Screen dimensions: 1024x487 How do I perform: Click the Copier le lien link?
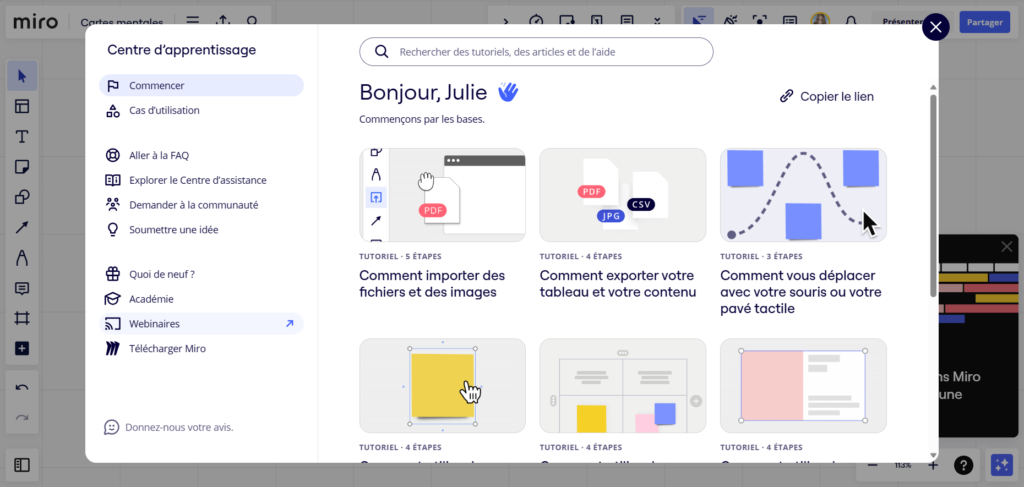pos(827,96)
